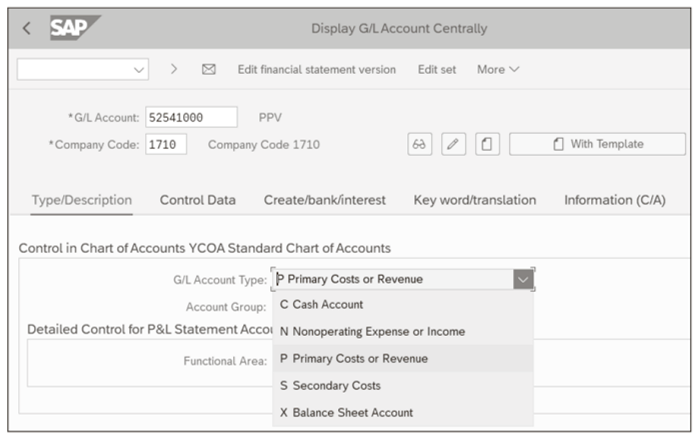This screenshot has width=698, height=440.
Task: Expand the More menu
Action: point(498,69)
